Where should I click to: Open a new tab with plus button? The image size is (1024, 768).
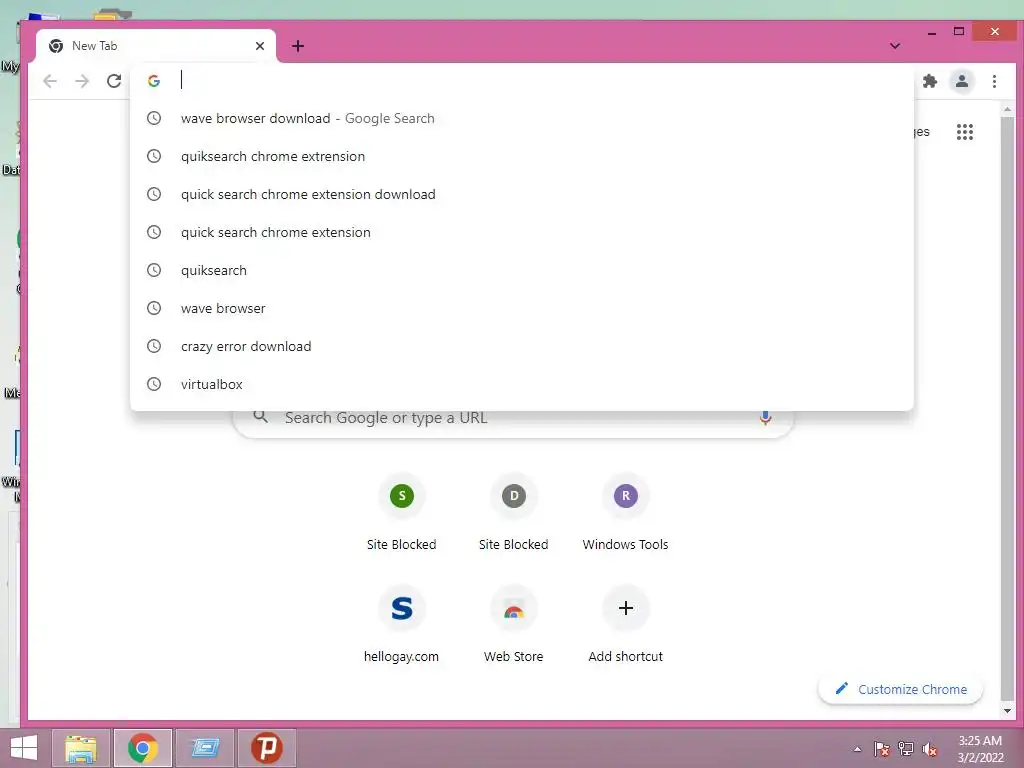tap(298, 46)
